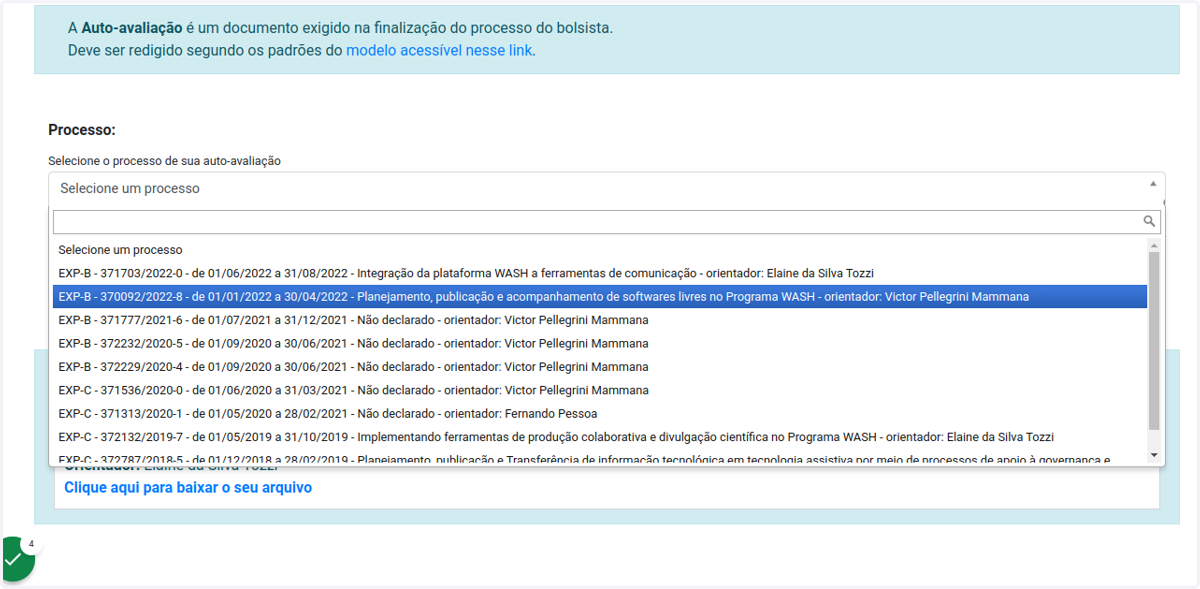Image resolution: width=1200 pixels, height=589 pixels.
Task: Select process EXP-C 372787/2018-5
Action: 599,458
